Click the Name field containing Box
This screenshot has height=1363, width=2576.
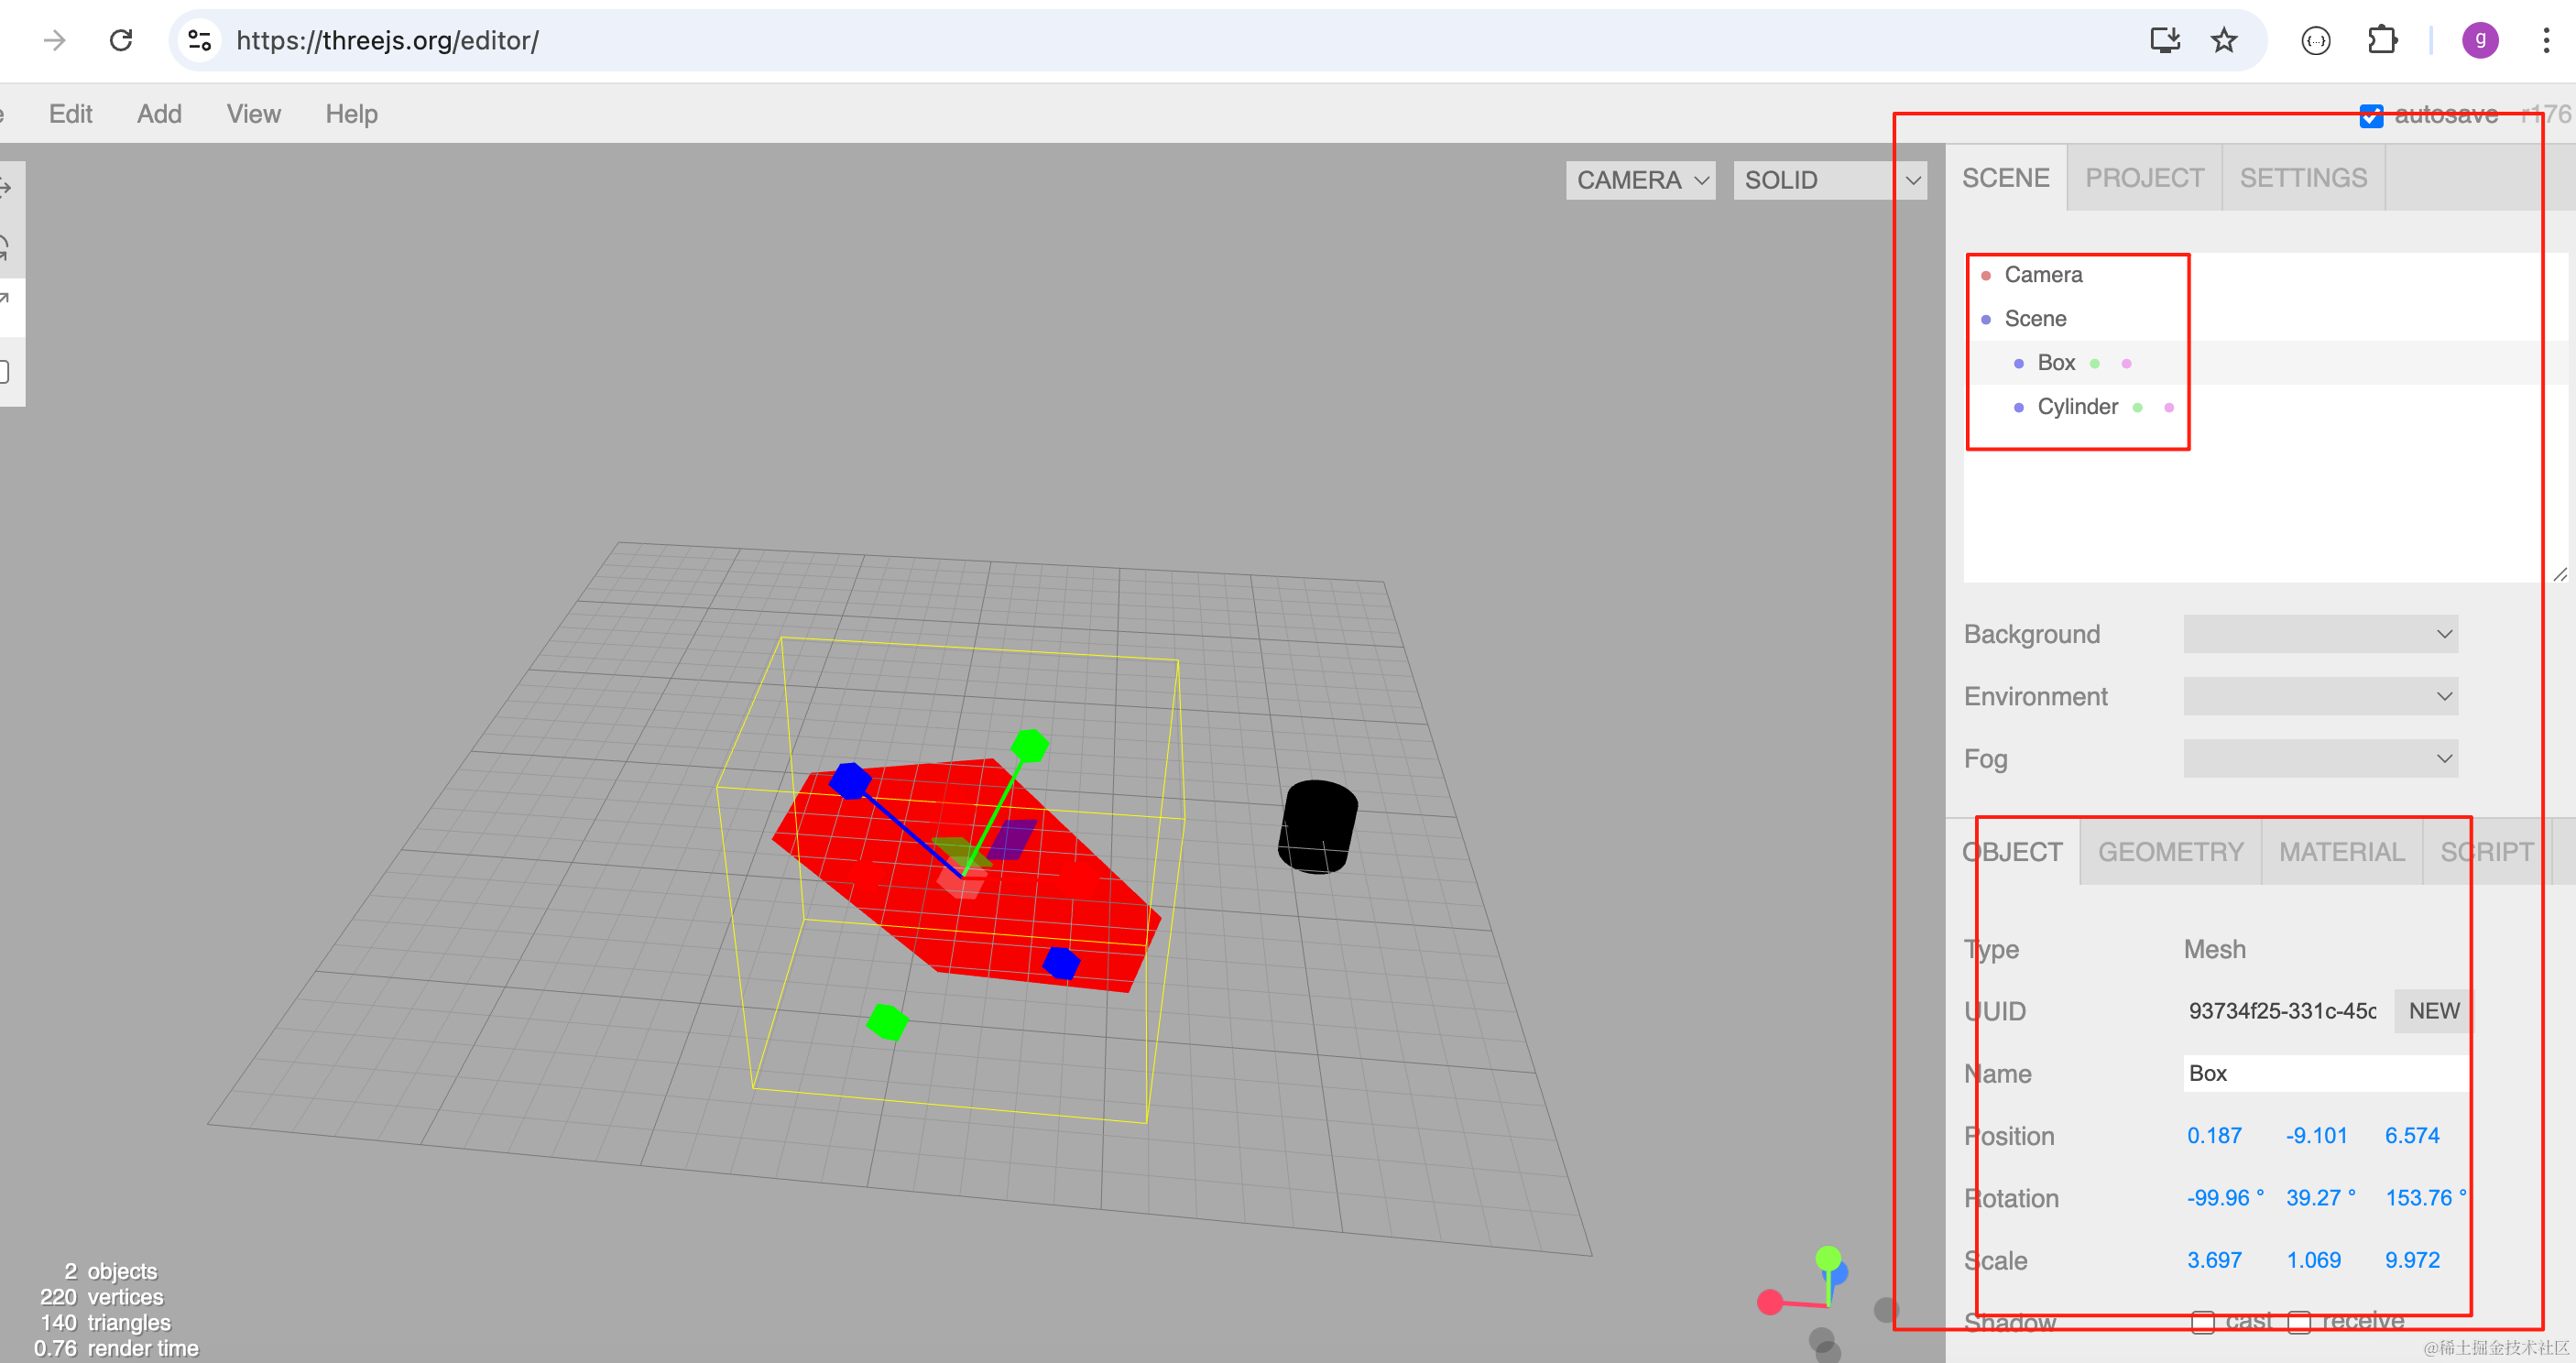pyautogui.click(x=2326, y=1073)
